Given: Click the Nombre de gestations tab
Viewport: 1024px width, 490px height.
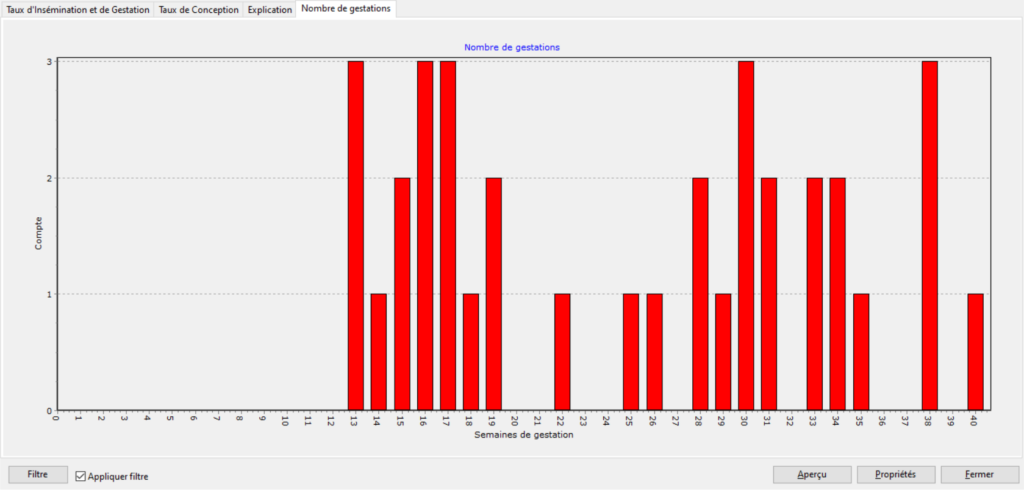Looking at the screenshot, I should click(345, 9).
